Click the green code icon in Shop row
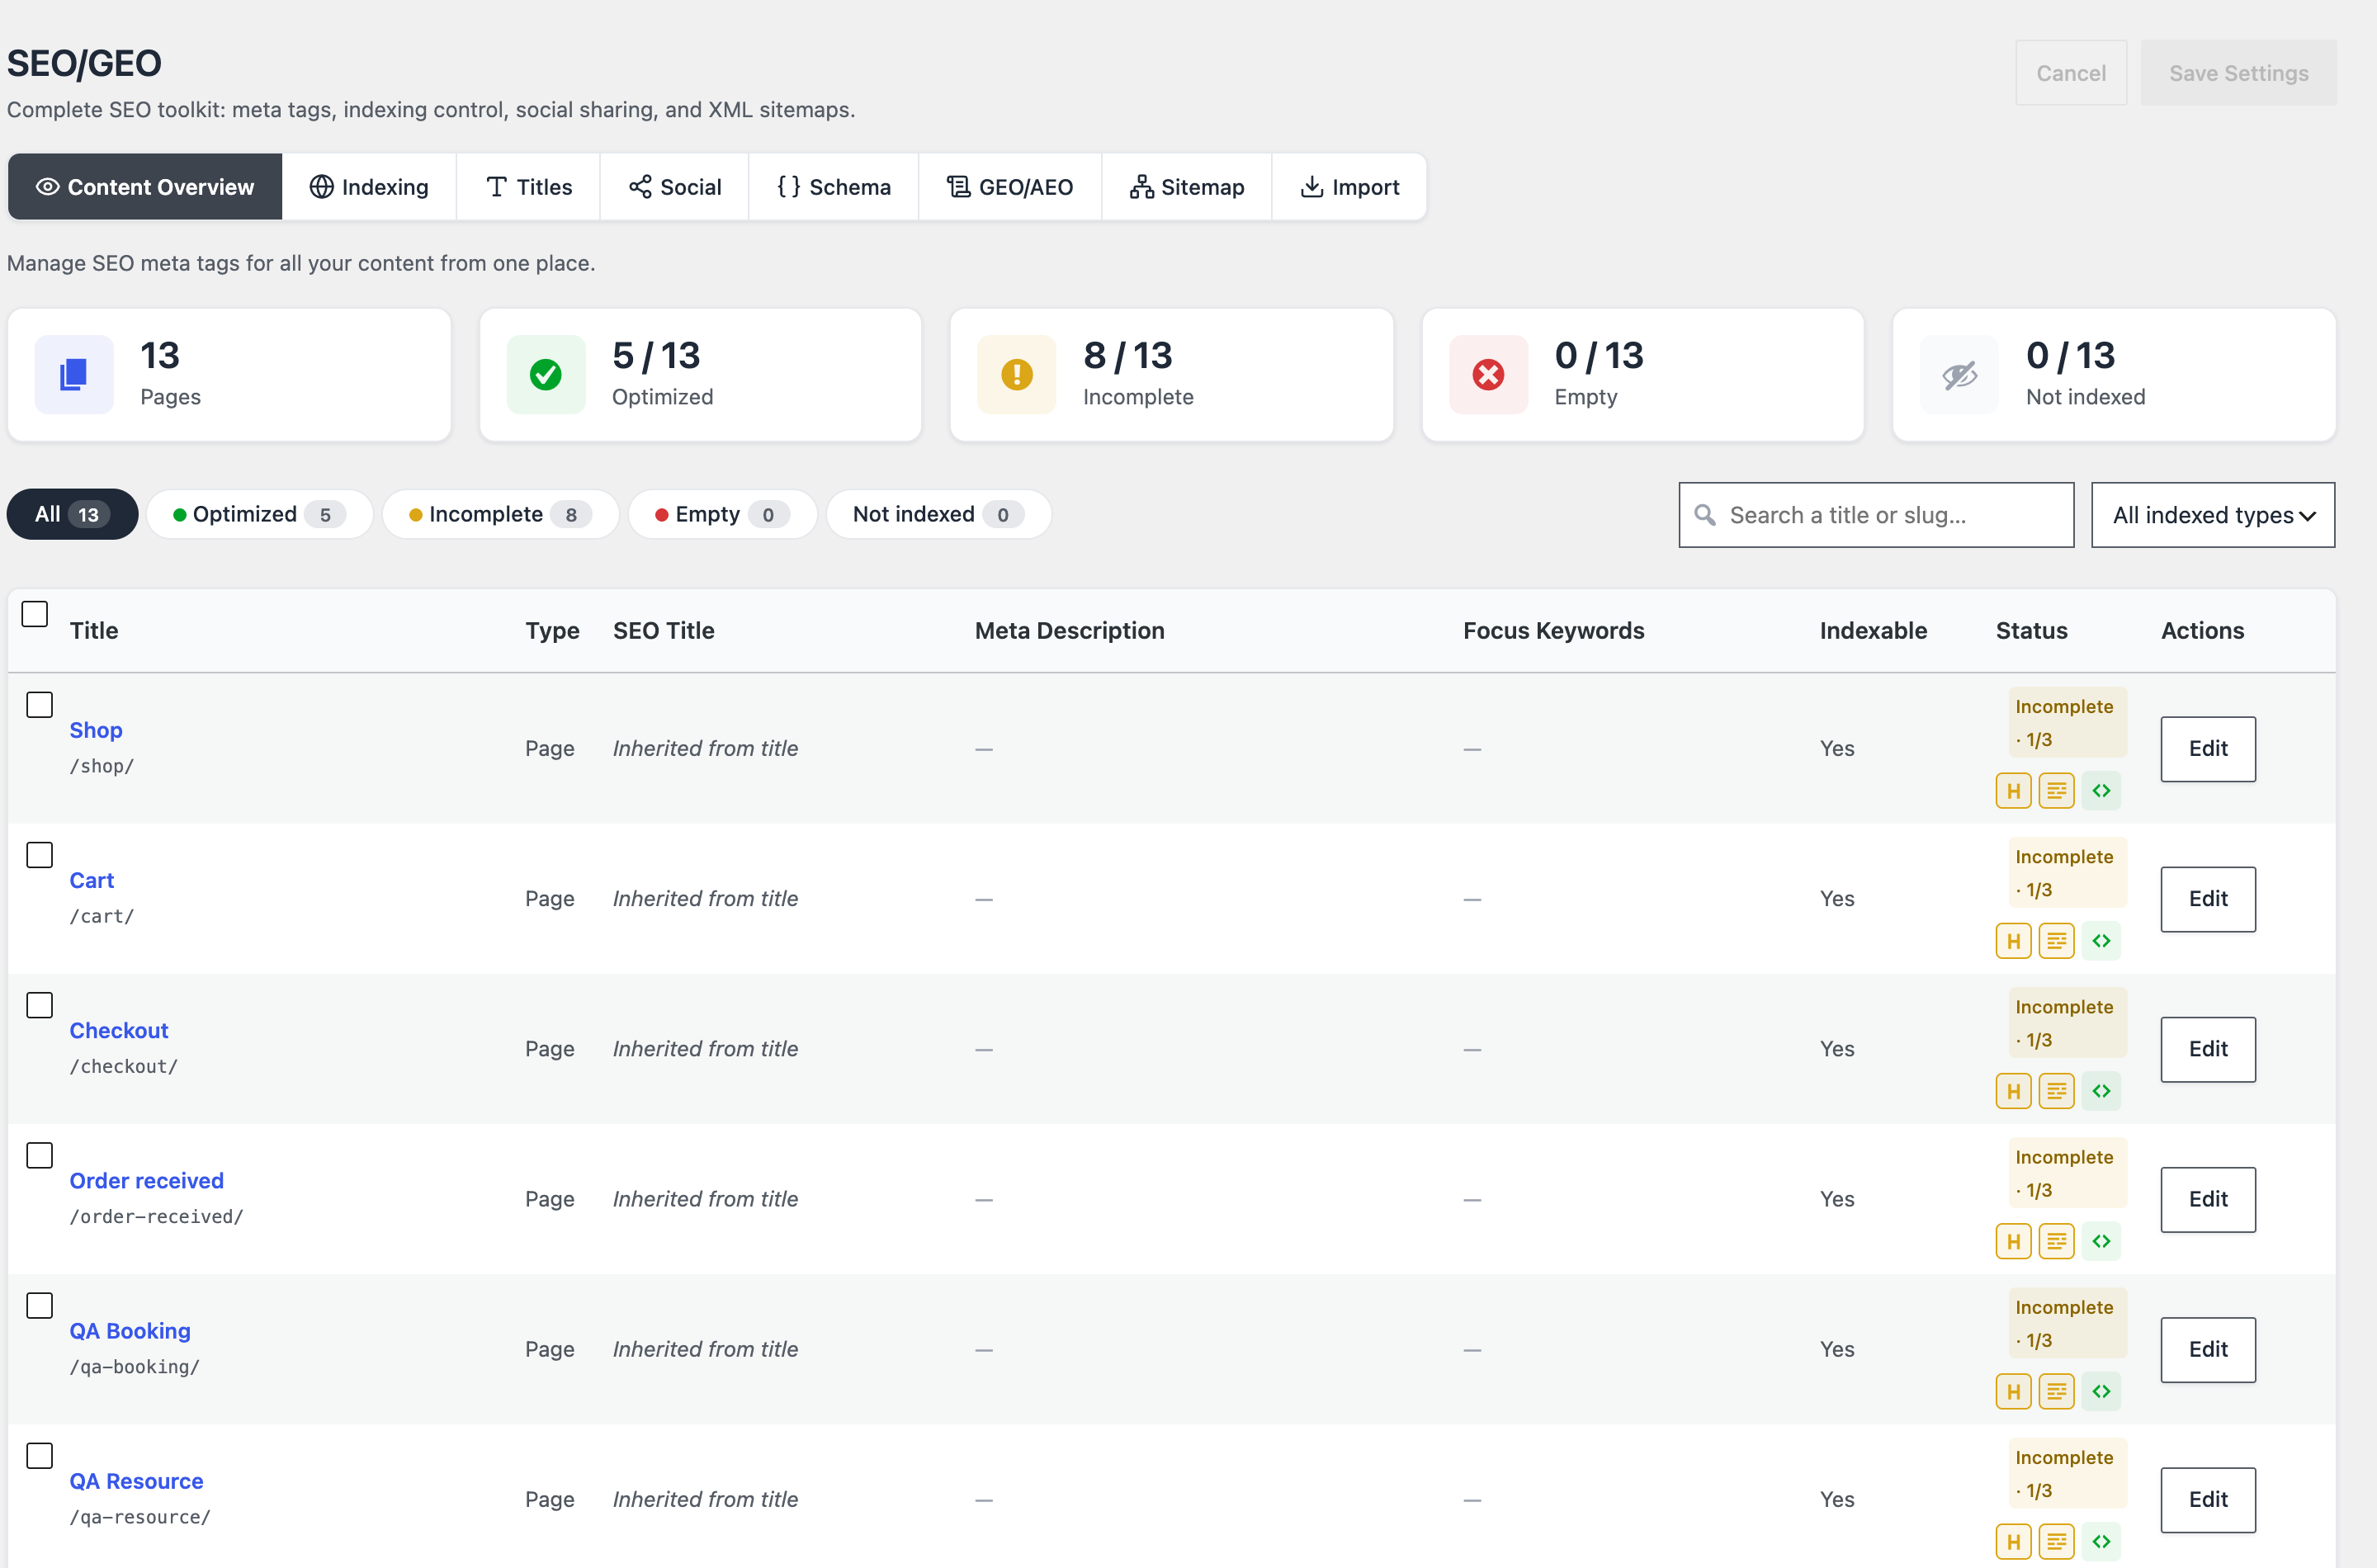This screenshot has height=1568, width=2377. pos(2101,791)
